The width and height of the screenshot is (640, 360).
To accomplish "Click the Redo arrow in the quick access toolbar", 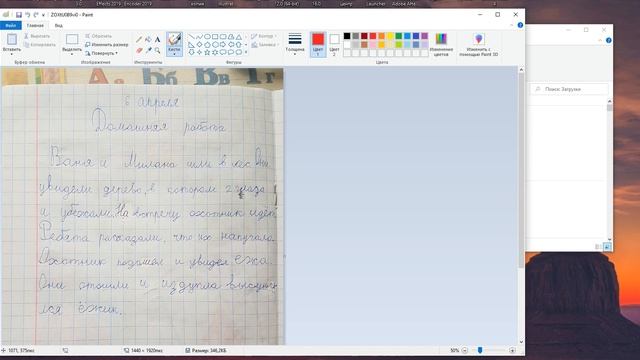I will click(36, 15).
